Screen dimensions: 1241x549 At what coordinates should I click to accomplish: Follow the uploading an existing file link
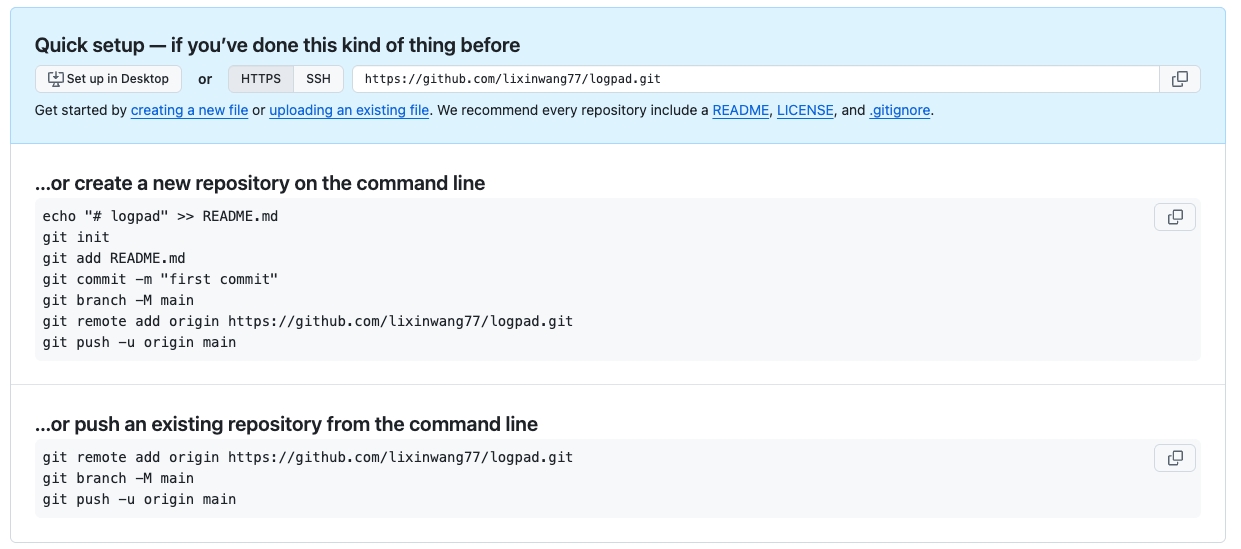pyautogui.click(x=349, y=111)
